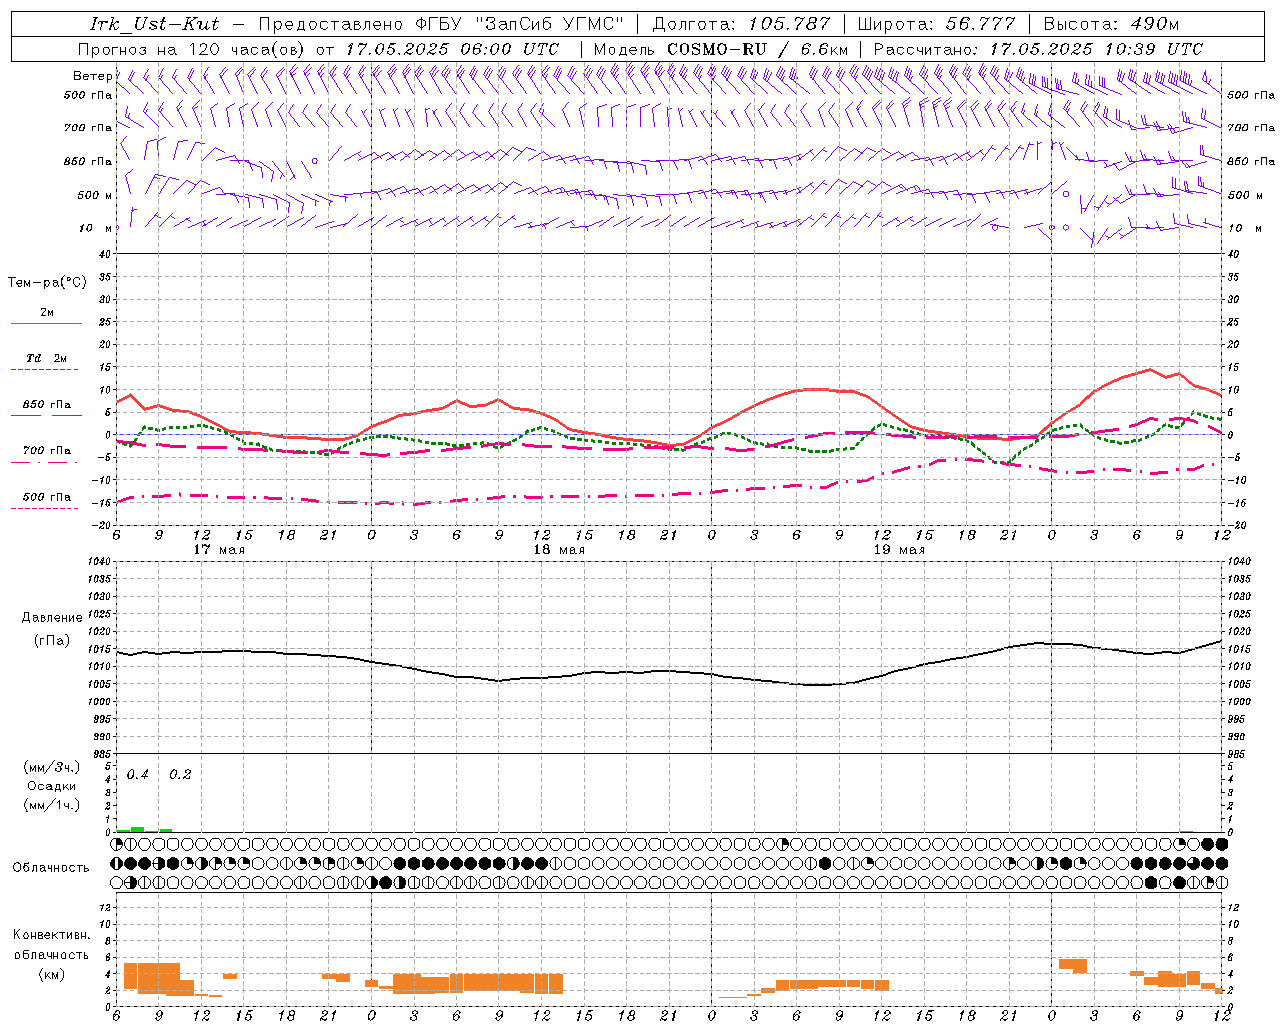Click the precipitation value 0.4
The image size is (1280, 1024).
pos(138,775)
